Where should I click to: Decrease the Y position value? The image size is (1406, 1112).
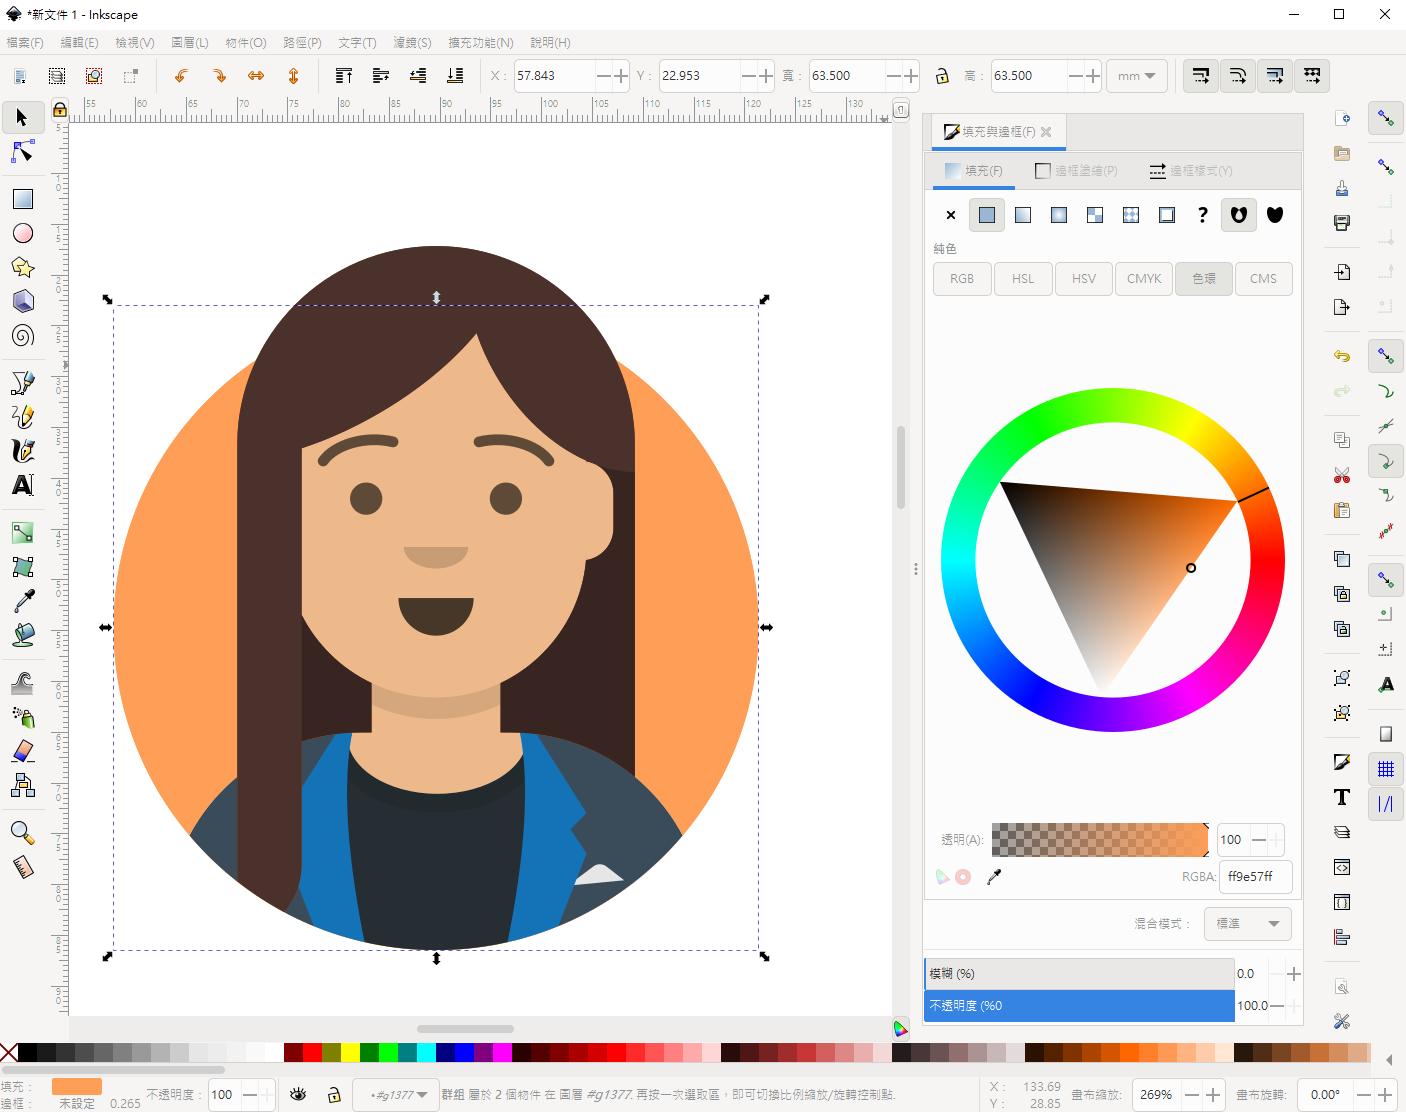click(x=749, y=76)
